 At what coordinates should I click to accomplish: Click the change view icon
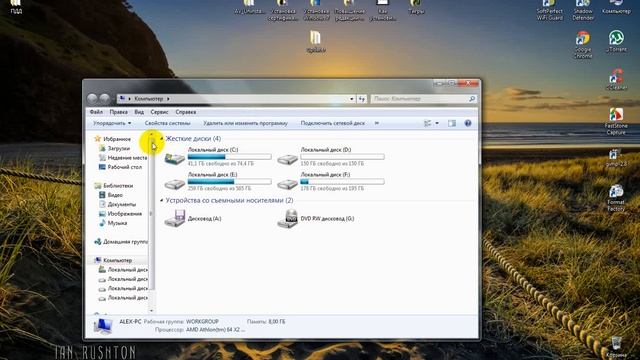(427, 123)
